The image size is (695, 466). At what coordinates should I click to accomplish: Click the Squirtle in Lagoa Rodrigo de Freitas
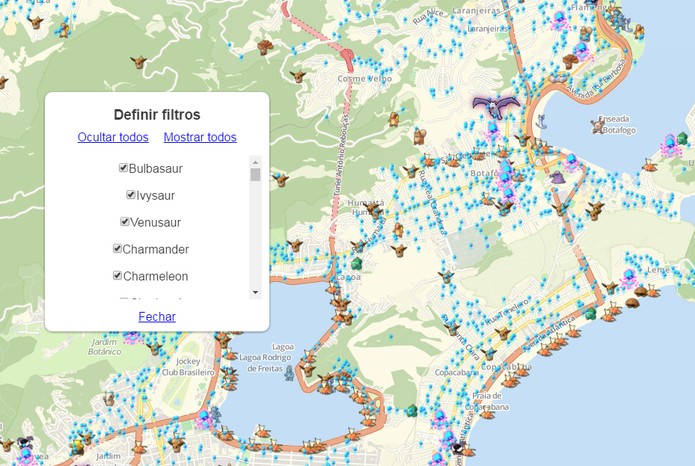pyautogui.click(x=289, y=373)
